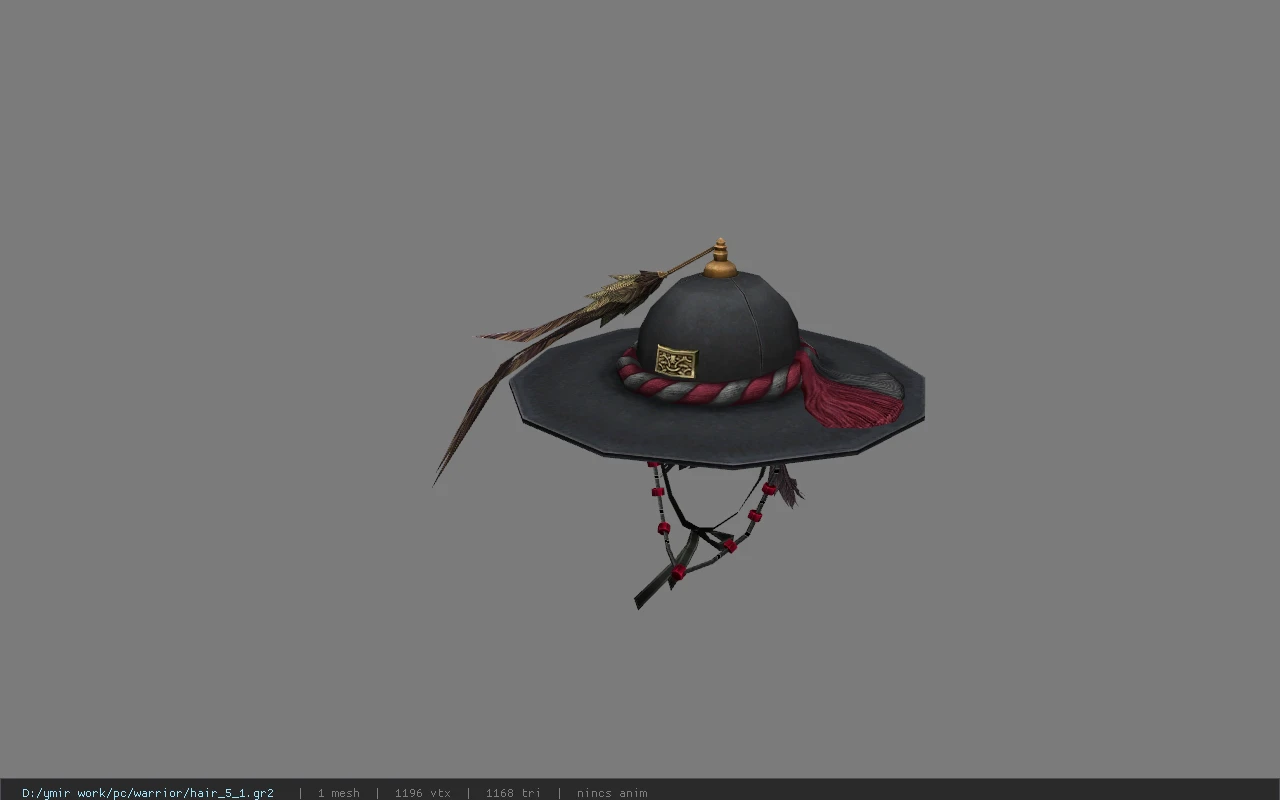Image resolution: width=1280 pixels, height=800 pixels.
Task: Click the file path D:/ymir work/pc/warrior/hair_5_1.gr2
Action: point(148,793)
